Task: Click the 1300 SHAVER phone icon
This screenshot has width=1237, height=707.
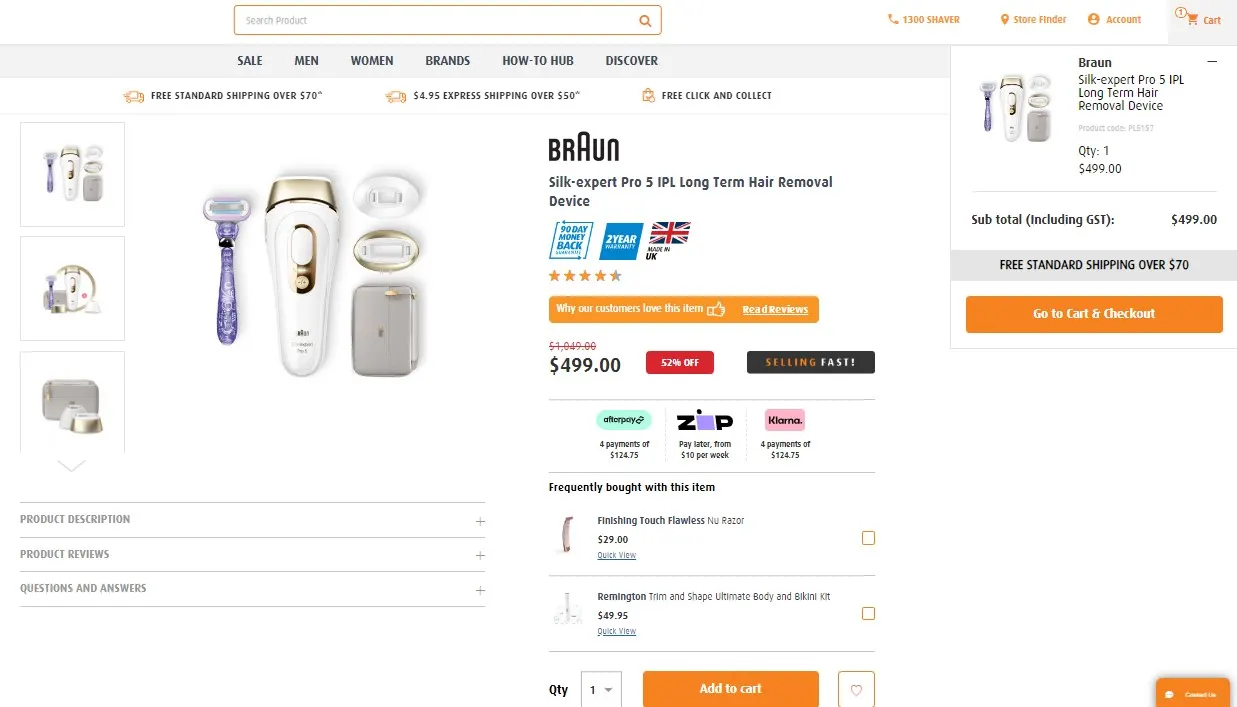Action: pyautogui.click(x=893, y=19)
